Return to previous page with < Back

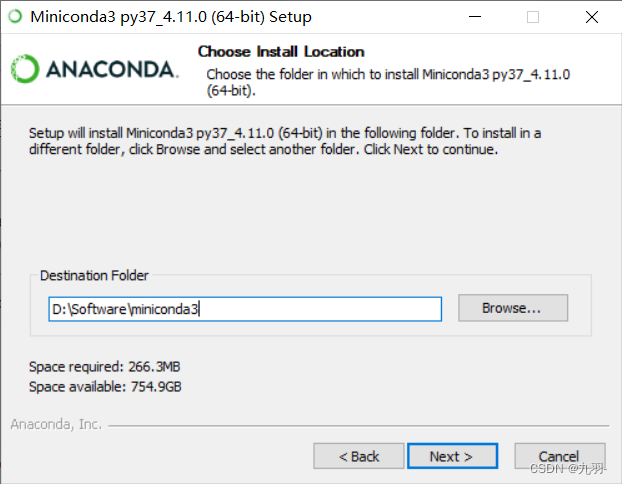coord(359,456)
